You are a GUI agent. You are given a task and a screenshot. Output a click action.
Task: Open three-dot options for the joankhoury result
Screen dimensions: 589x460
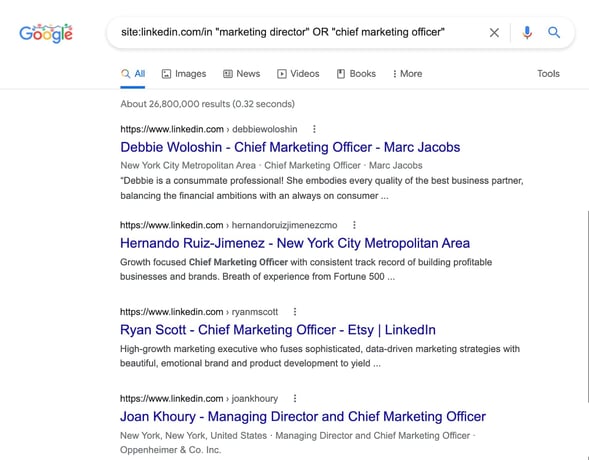tap(295, 398)
